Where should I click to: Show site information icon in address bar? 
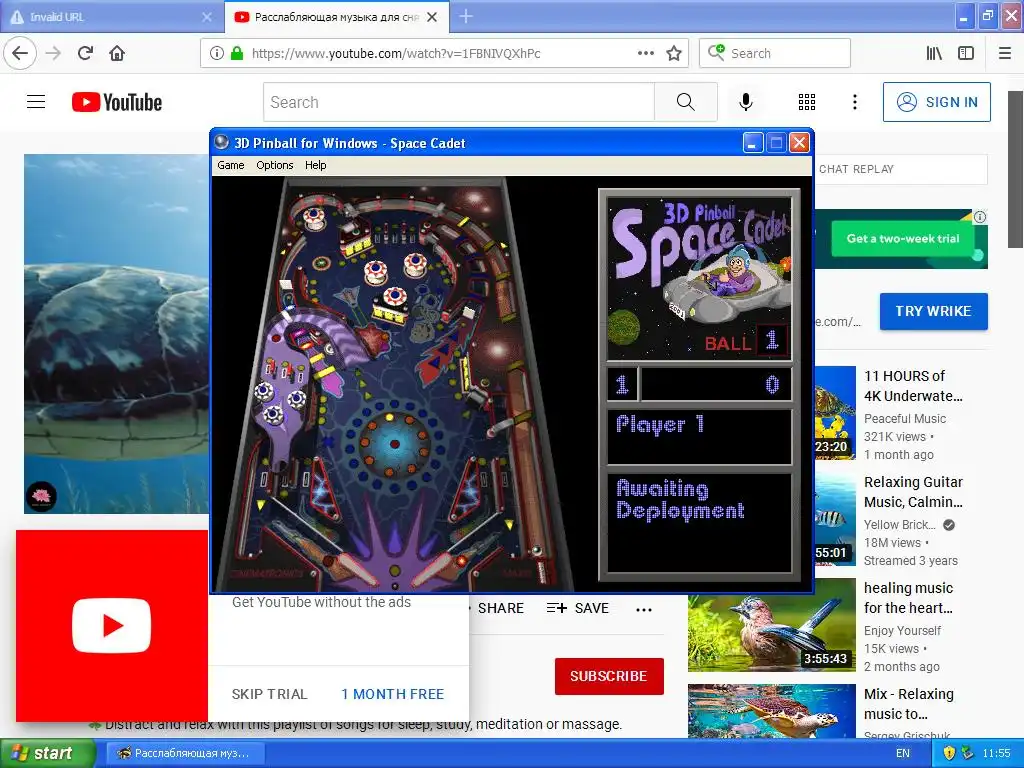point(216,53)
